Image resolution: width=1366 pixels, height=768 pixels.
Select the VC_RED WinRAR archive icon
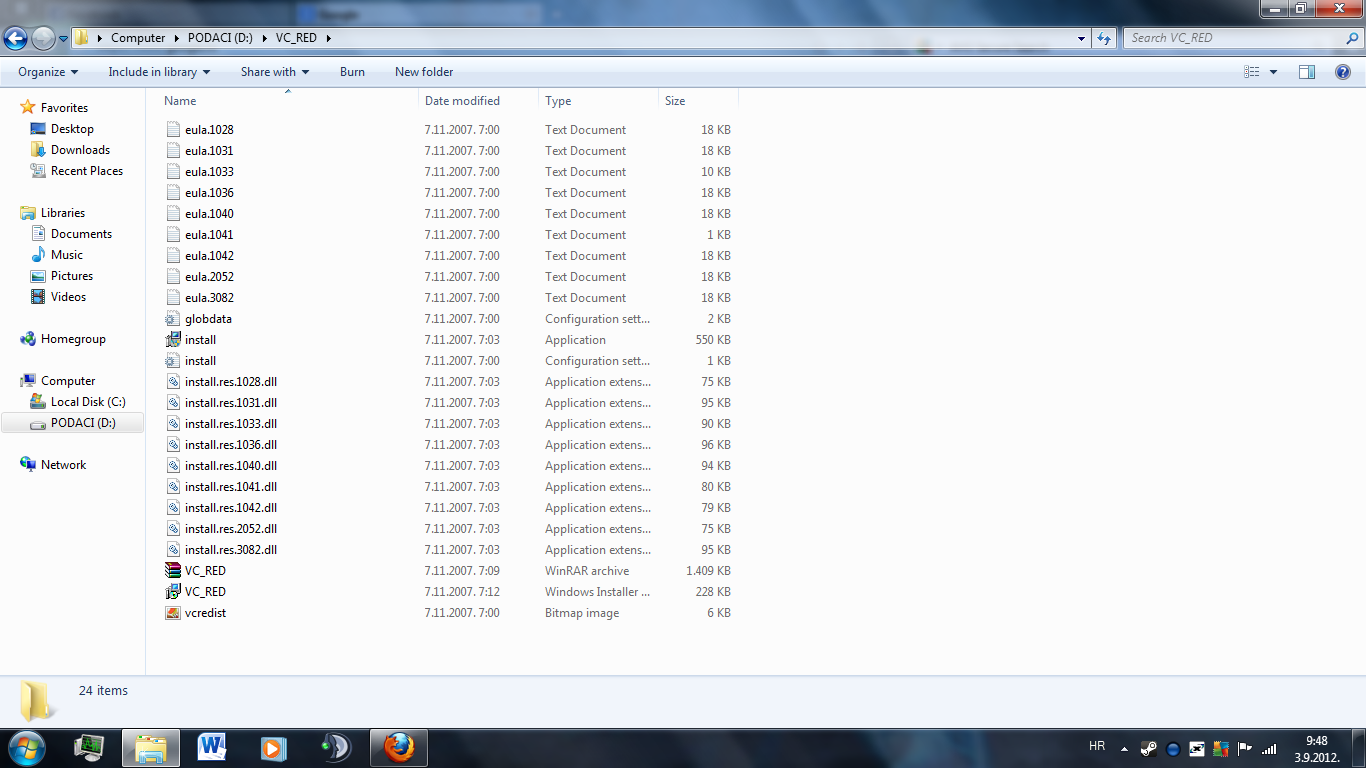click(173, 571)
